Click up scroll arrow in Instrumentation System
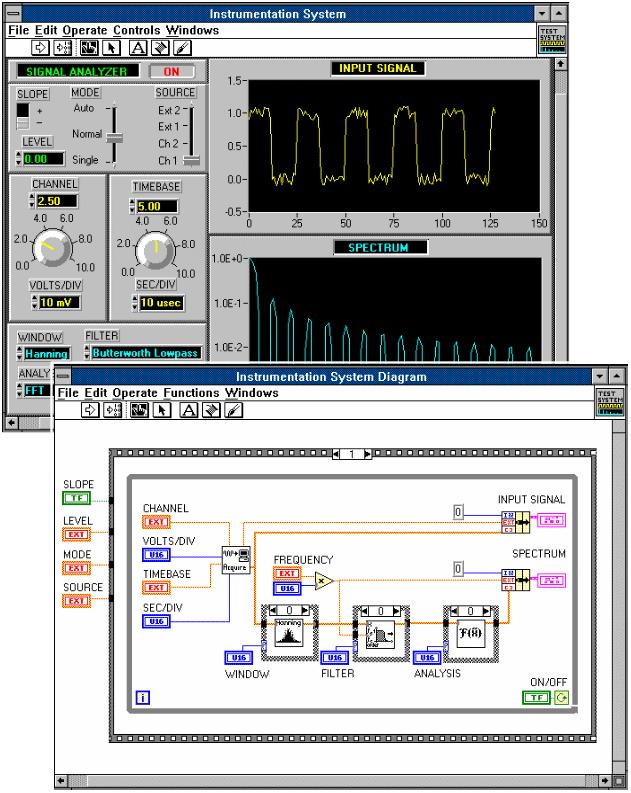 (x=560, y=64)
